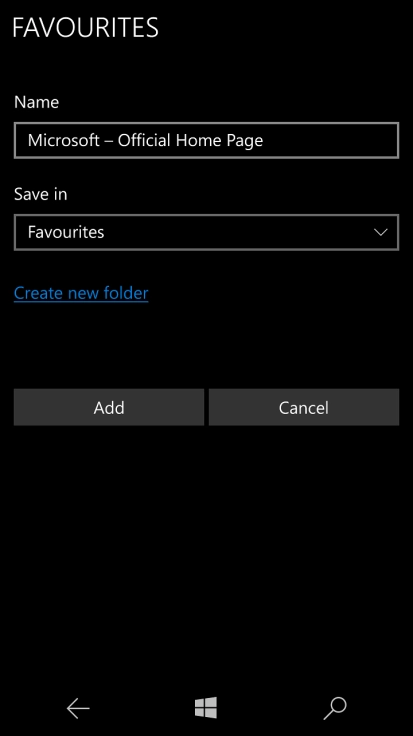Open the Create new folder link
Screen dimensions: 413x736
click(x=81, y=293)
